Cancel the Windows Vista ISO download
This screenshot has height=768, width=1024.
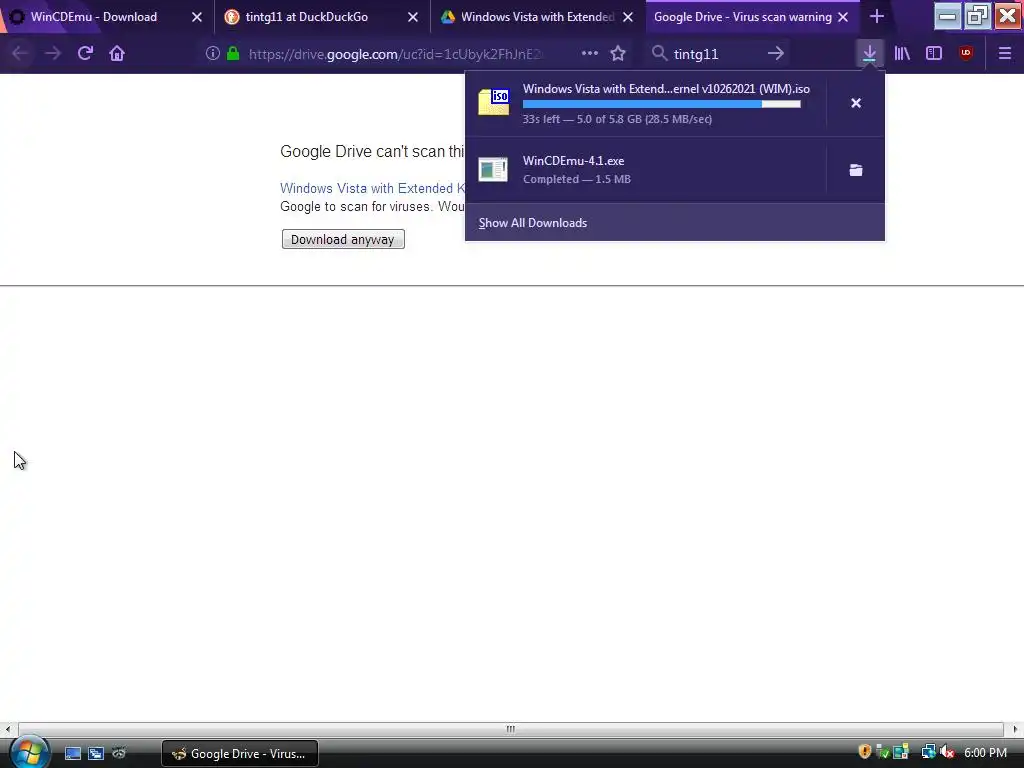(x=856, y=103)
